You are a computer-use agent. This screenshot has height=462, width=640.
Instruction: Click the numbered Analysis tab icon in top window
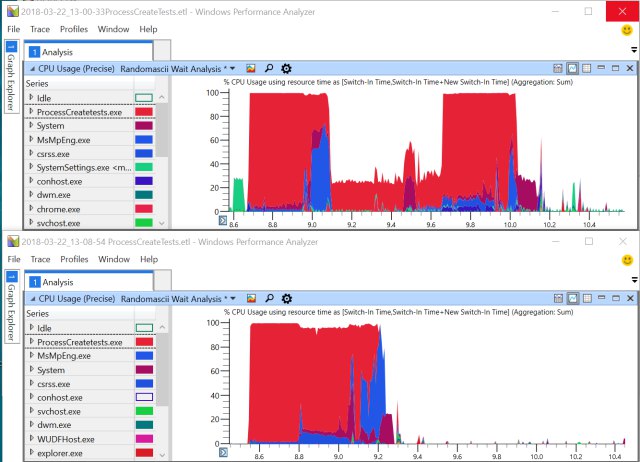click(34, 52)
